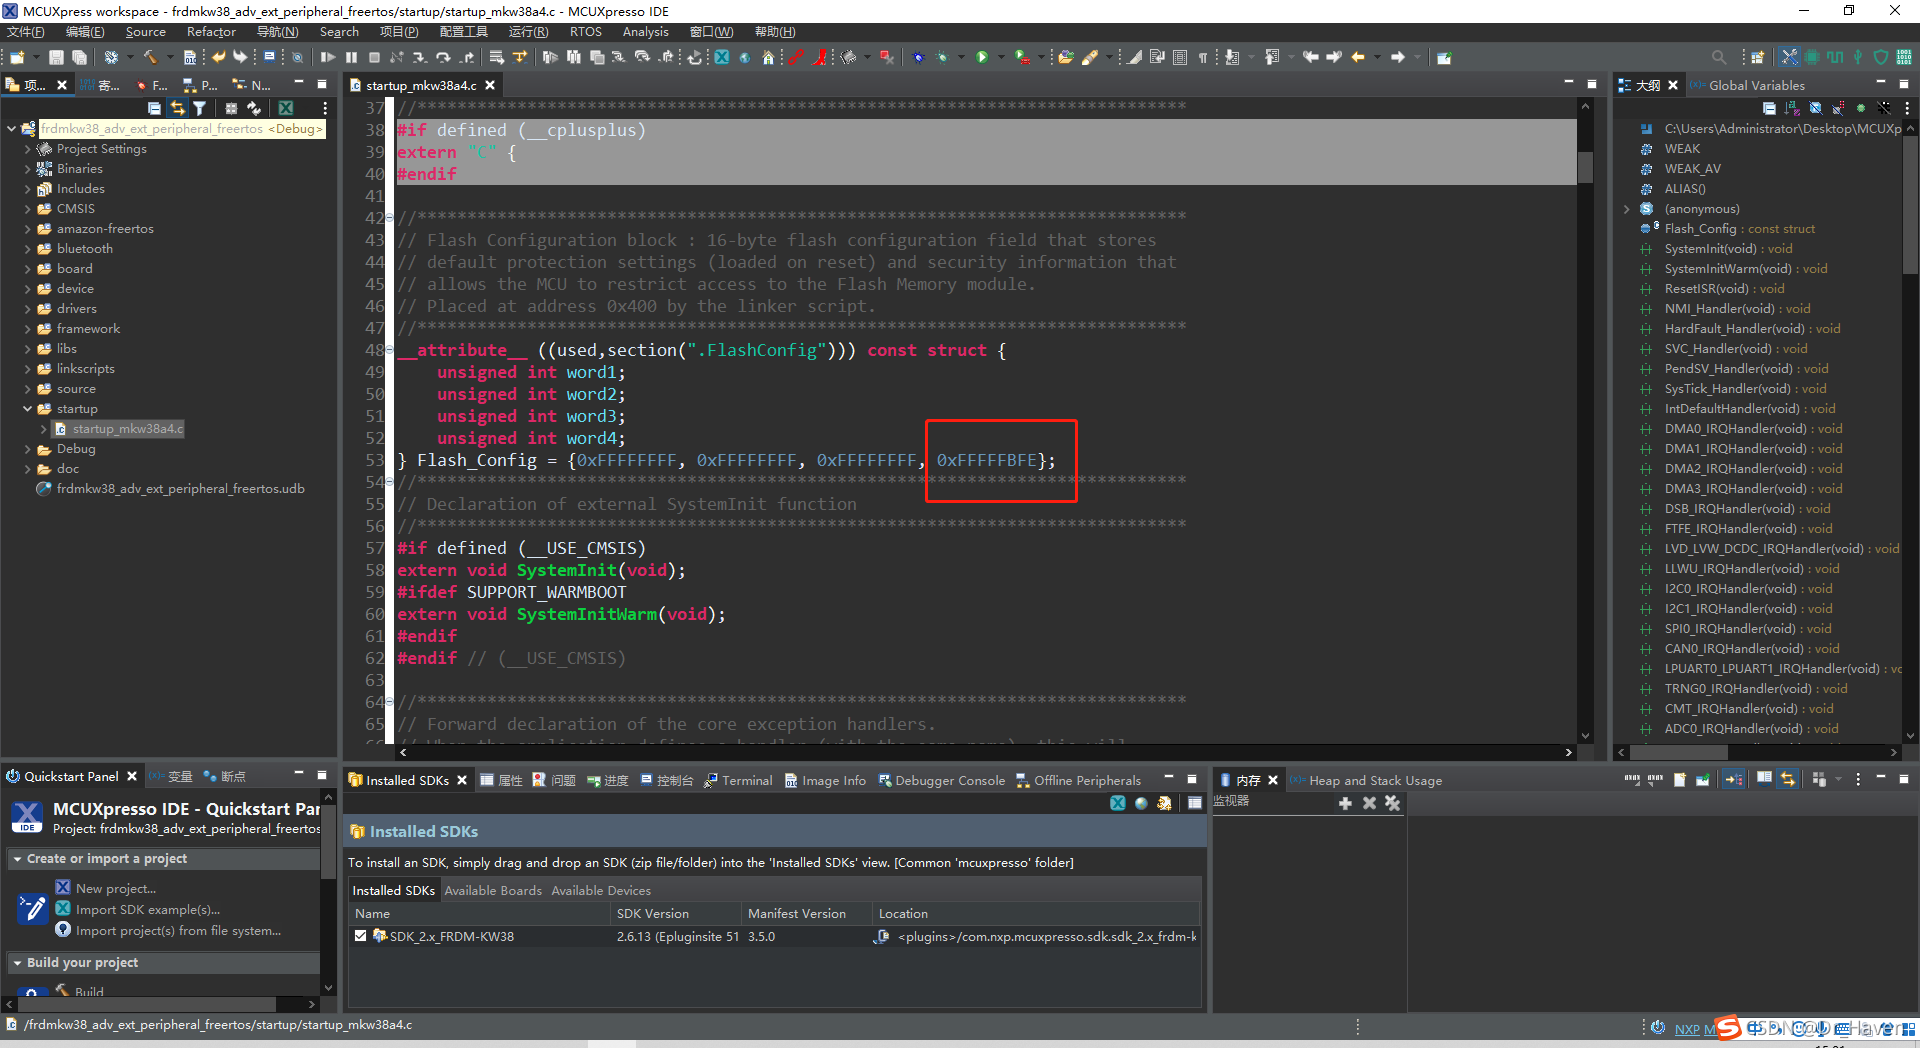This screenshot has width=1920, height=1048.
Task: Collapse the 'Create or import a project' section
Action: click(17, 859)
